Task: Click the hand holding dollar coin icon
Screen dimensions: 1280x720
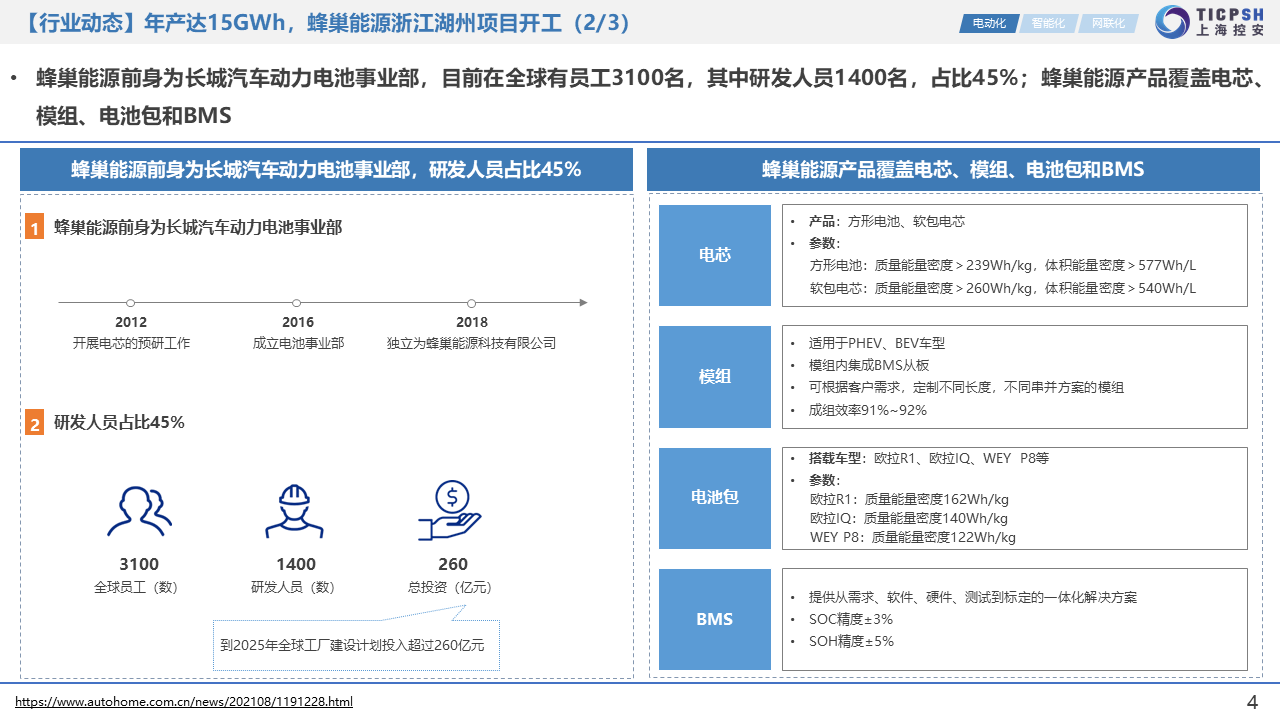Action: (x=450, y=511)
